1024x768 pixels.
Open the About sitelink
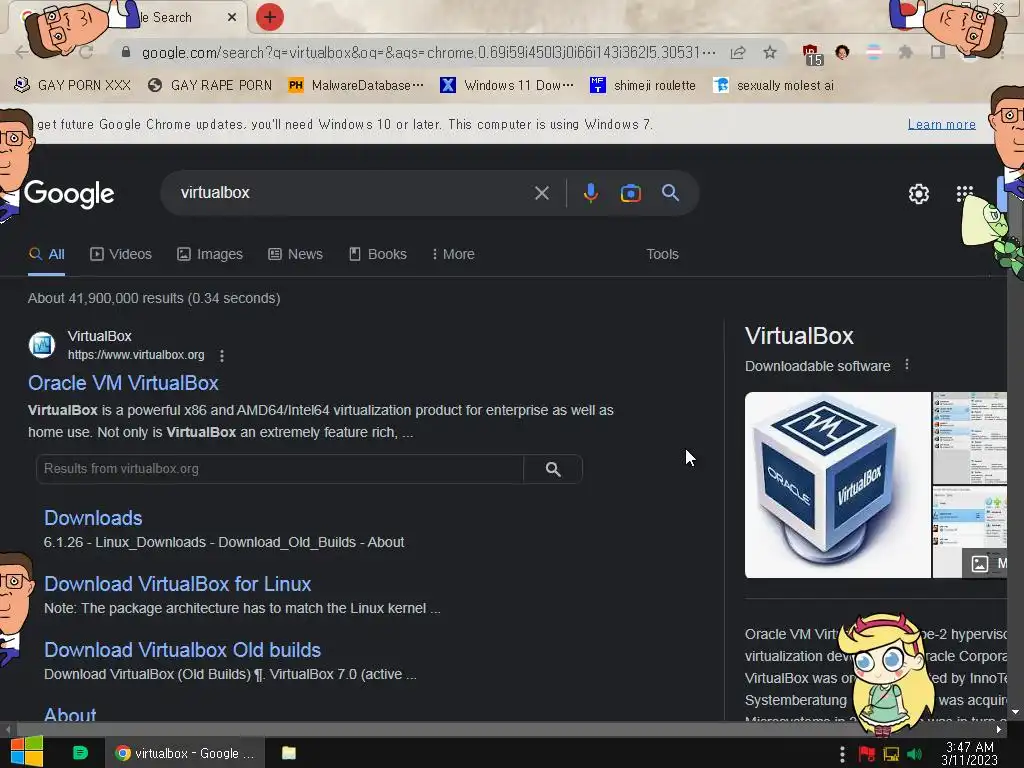coord(70,714)
